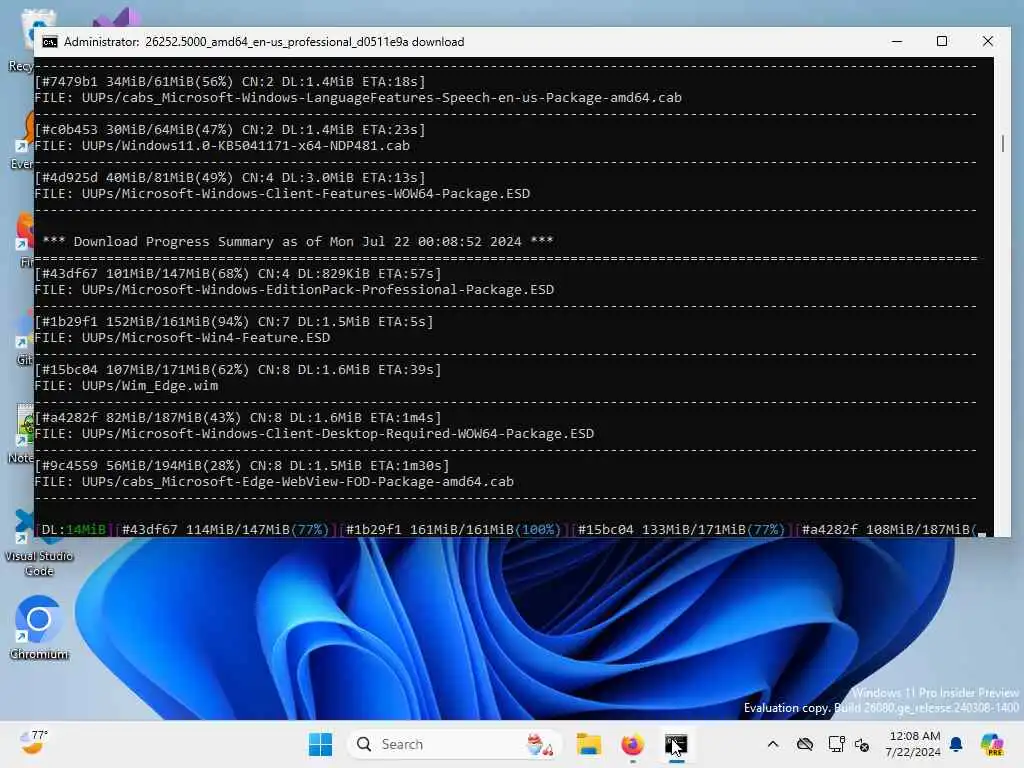Screen dimensions: 1024x768
Task: Click the EditionPack-Professional-Package.ESD file line
Action: 294,290
